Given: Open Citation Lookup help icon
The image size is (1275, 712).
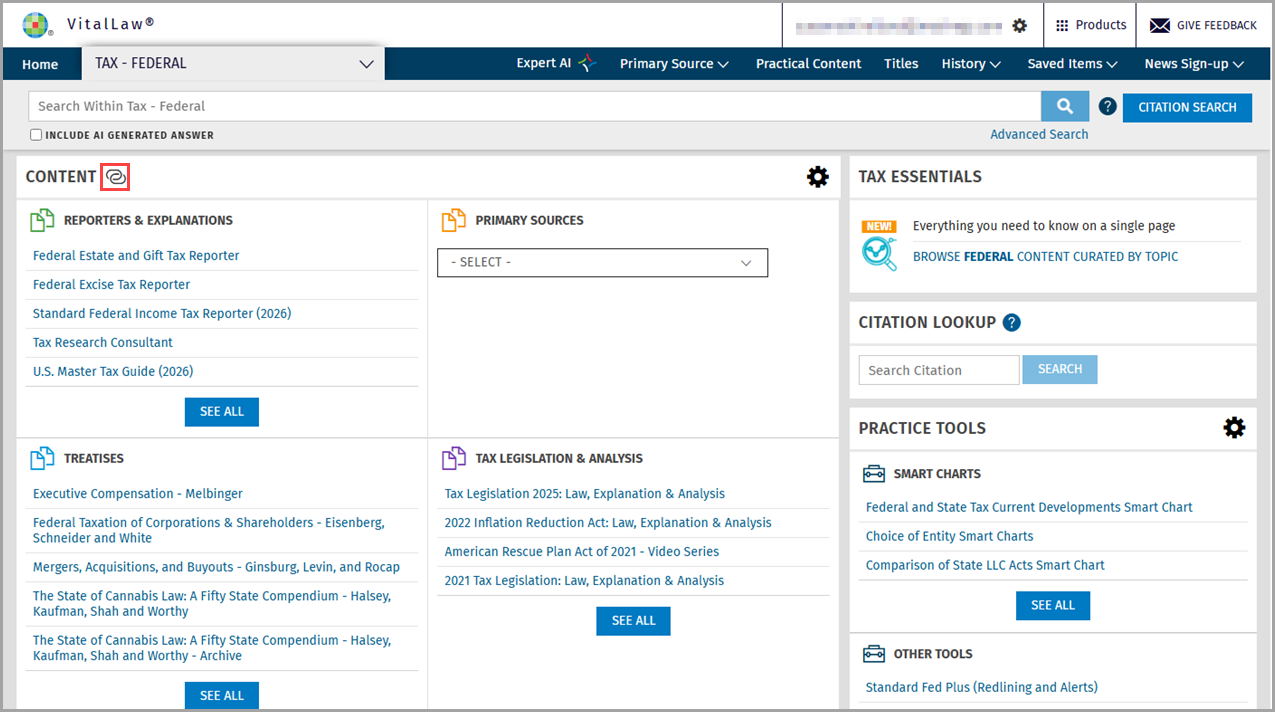Looking at the screenshot, I should click(x=1012, y=322).
